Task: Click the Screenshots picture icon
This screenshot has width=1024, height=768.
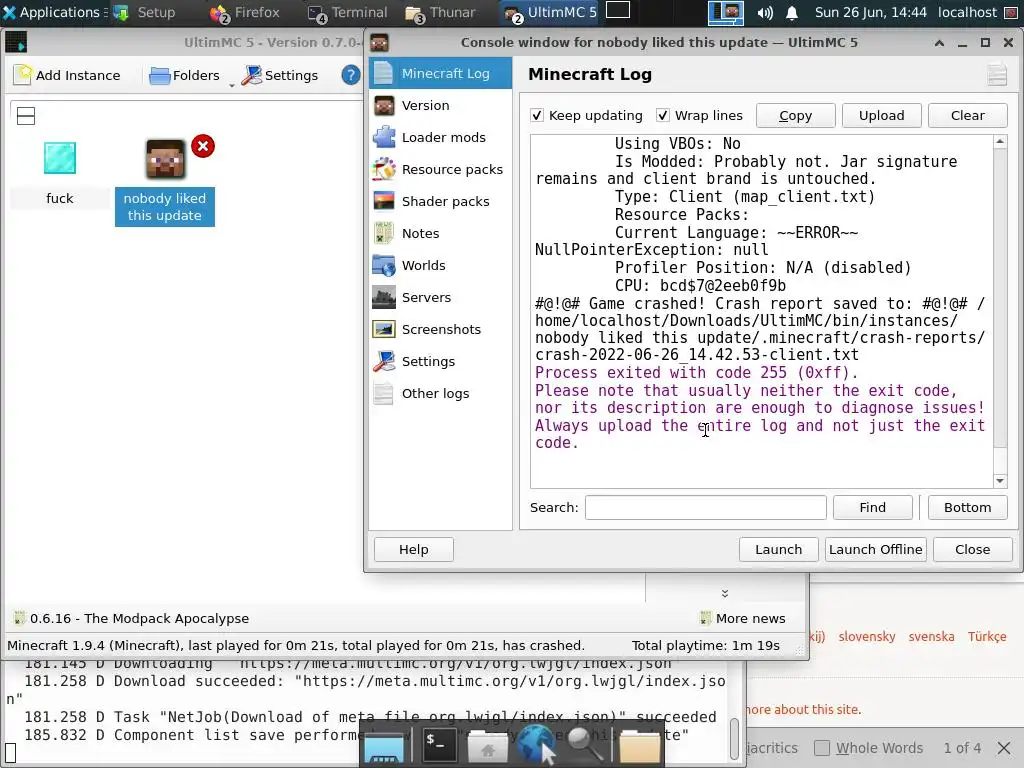Action: [384, 329]
